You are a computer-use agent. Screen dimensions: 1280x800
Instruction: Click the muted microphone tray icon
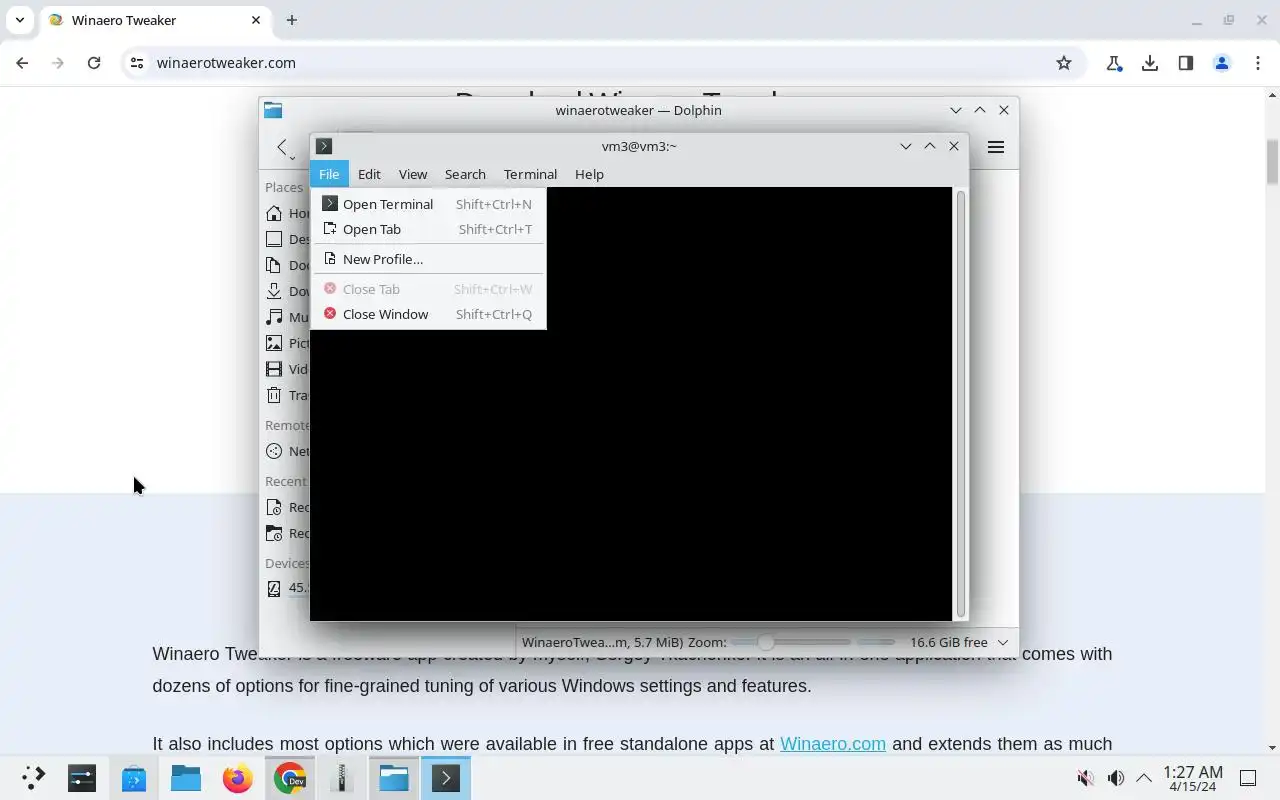(1085, 778)
